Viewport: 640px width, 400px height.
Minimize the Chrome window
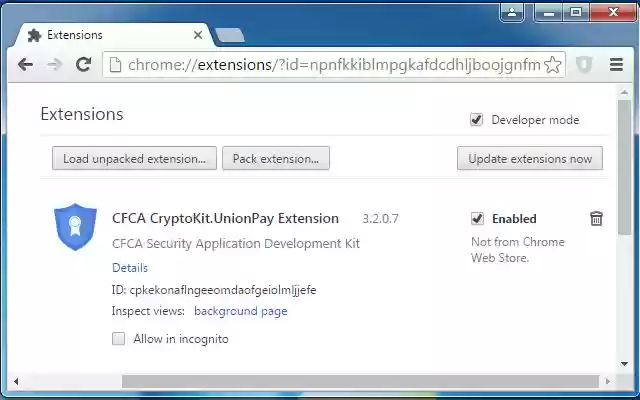coord(548,12)
